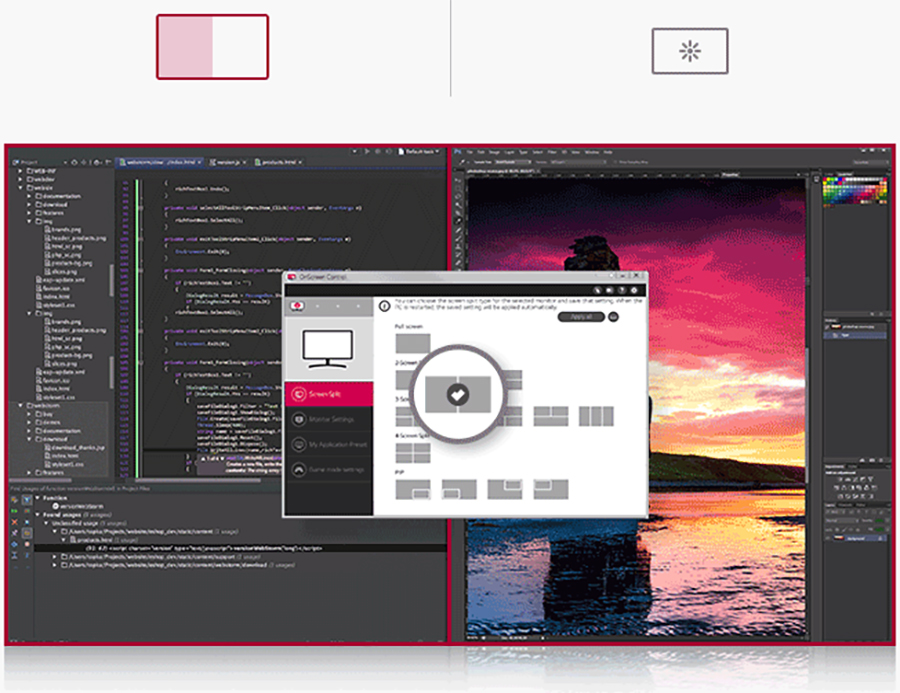Click the project tree vertical scrollbar
This screenshot has width=900, height=693.
[x=111, y=280]
